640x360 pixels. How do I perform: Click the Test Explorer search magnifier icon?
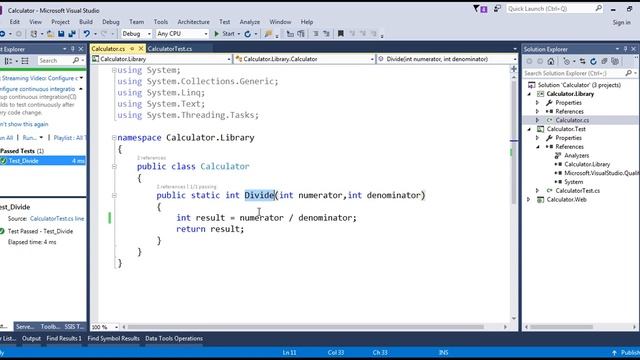(x=76, y=60)
